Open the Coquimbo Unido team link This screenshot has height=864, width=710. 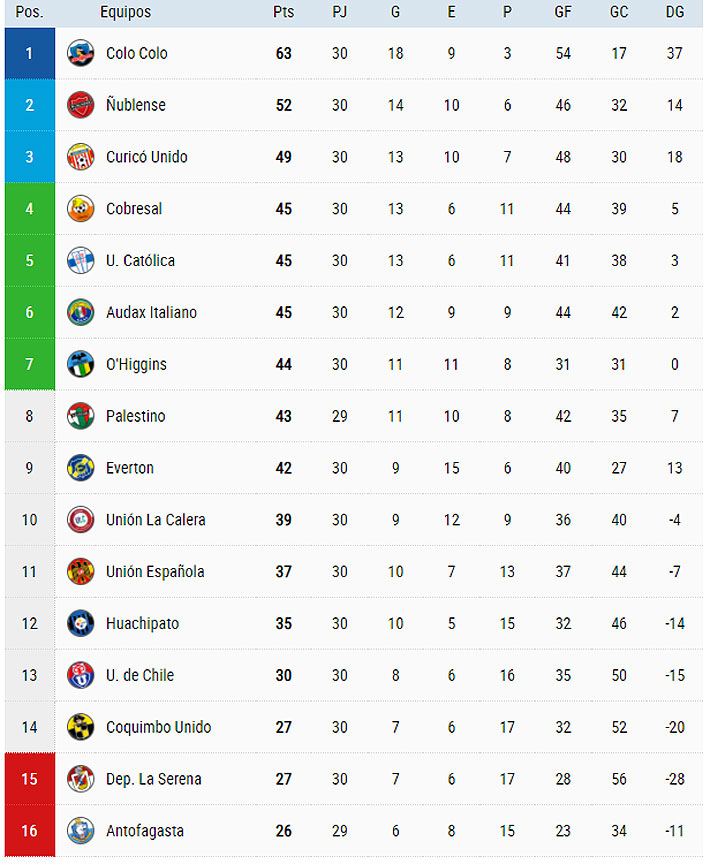click(x=158, y=727)
